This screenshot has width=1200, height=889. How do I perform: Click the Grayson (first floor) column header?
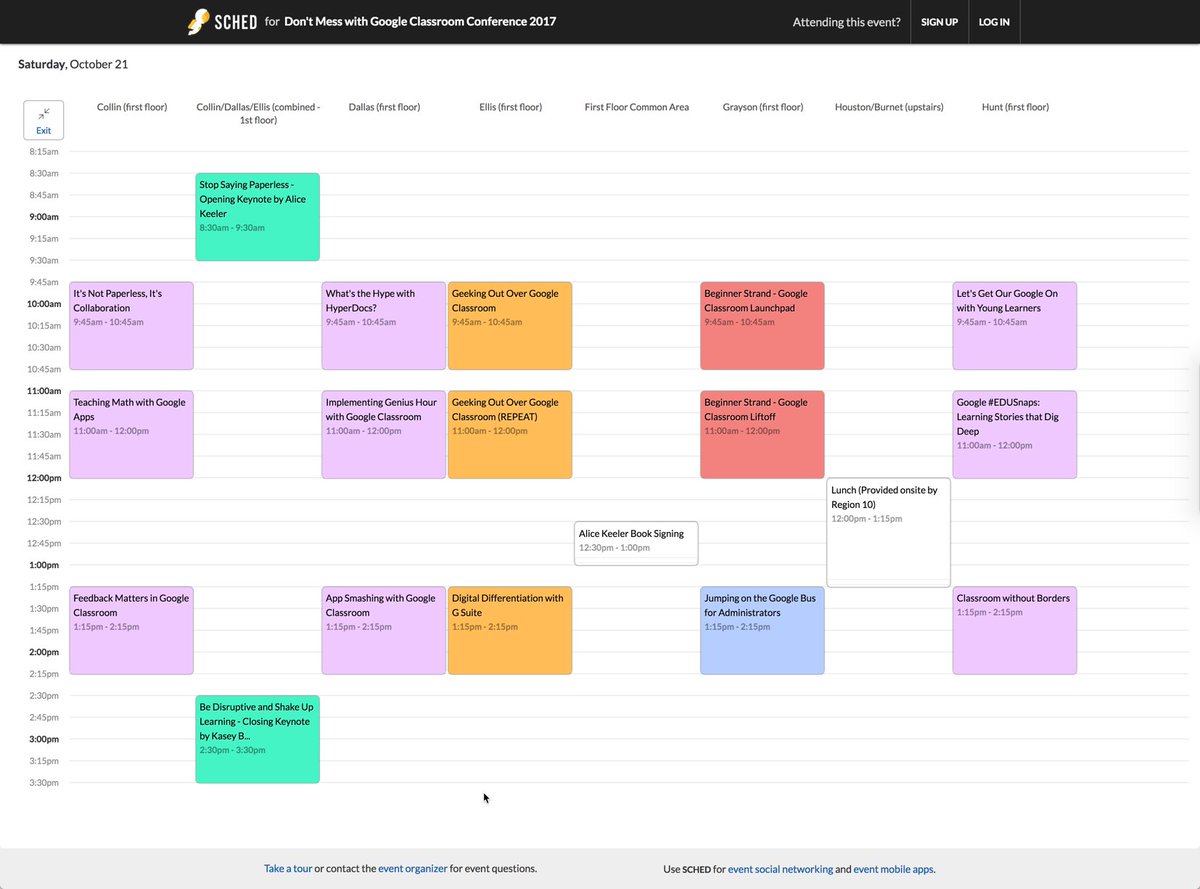pyautogui.click(x=763, y=107)
